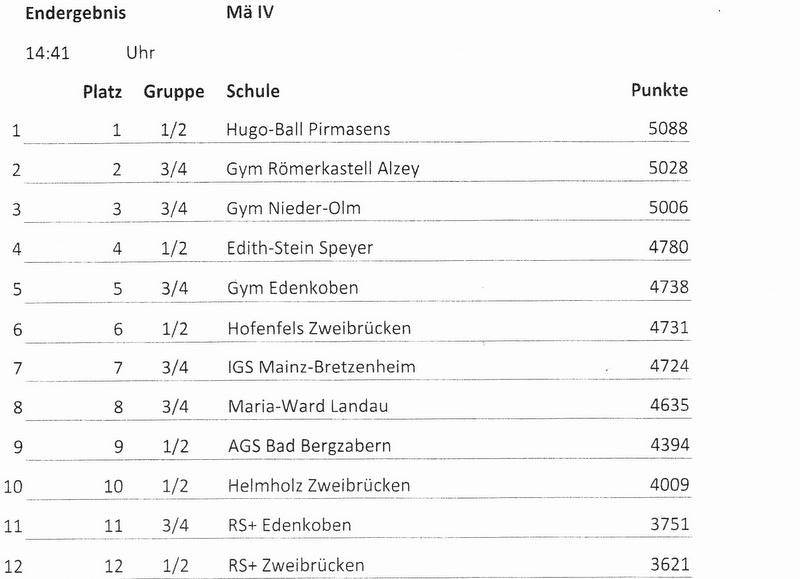
Task: Select the RS+ Zweibrücken entry
Action: point(296,565)
